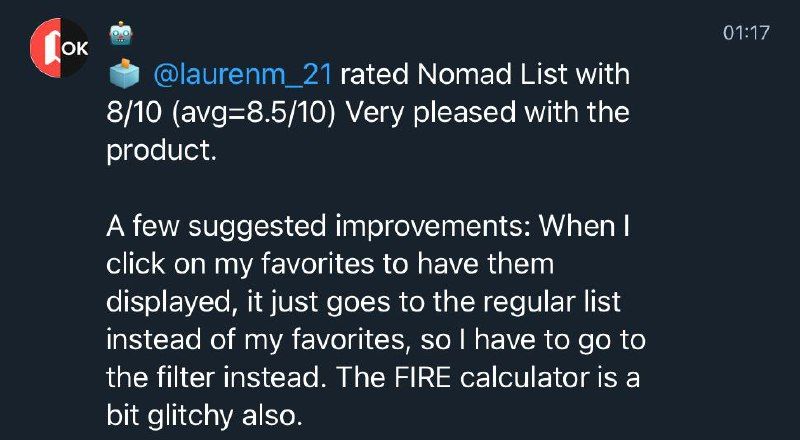Click the 01:17 message timestamp
This screenshot has width=800, height=440.
[x=745, y=33]
